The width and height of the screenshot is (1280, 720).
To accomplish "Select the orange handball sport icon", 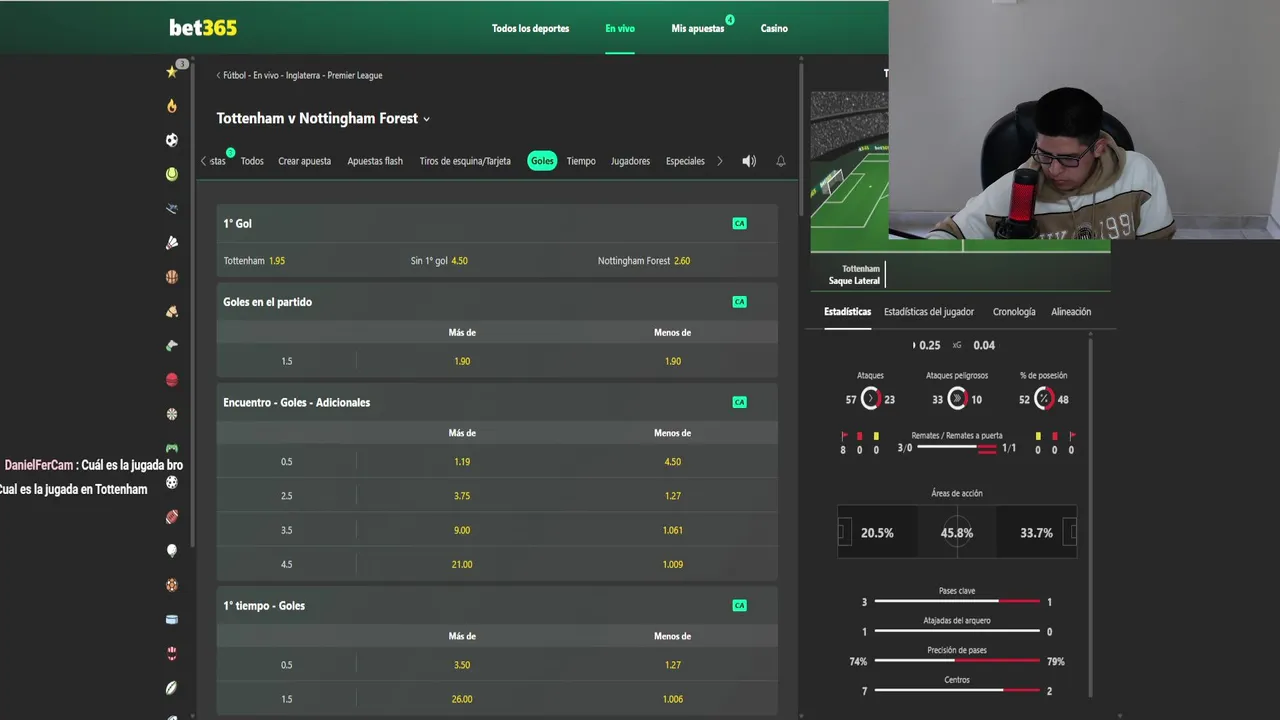I will coord(172,585).
